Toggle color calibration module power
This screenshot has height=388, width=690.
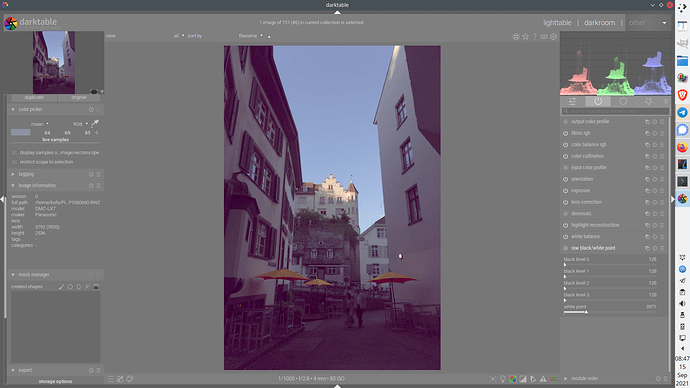(x=565, y=156)
